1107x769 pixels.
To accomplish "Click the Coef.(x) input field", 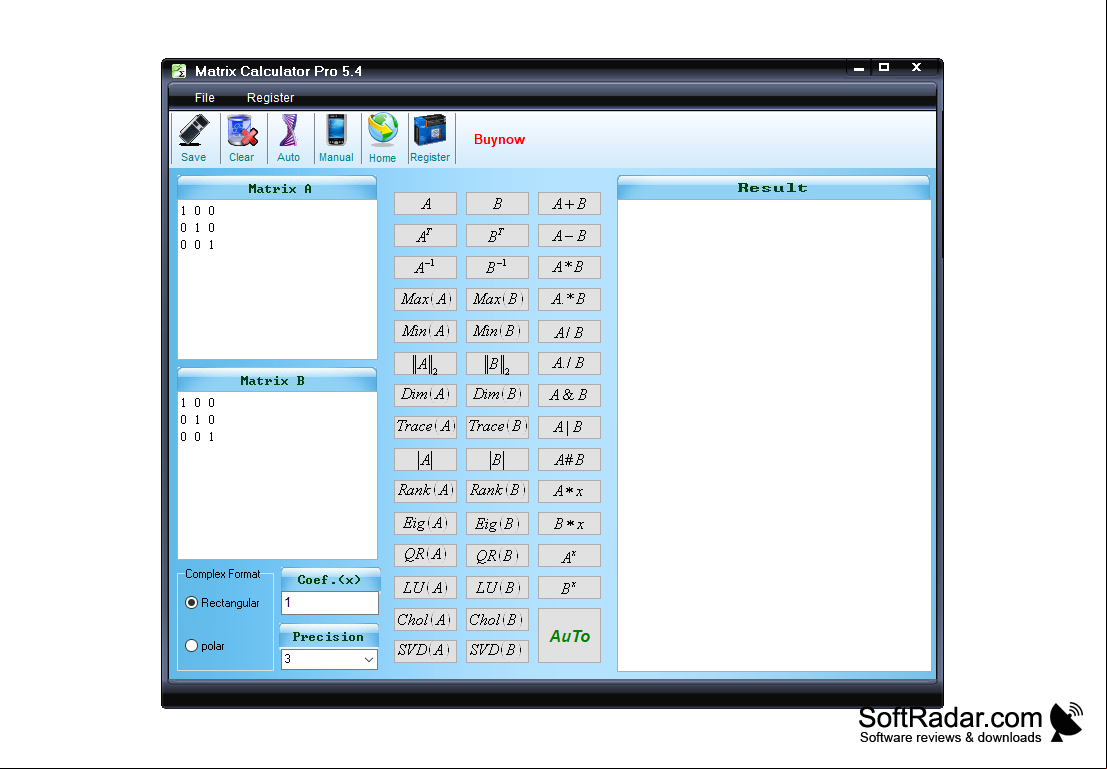I will pyautogui.click(x=330, y=602).
